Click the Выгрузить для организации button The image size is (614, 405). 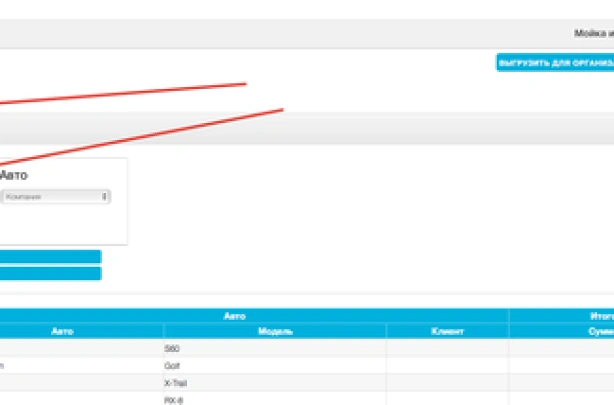[x=555, y=63]
